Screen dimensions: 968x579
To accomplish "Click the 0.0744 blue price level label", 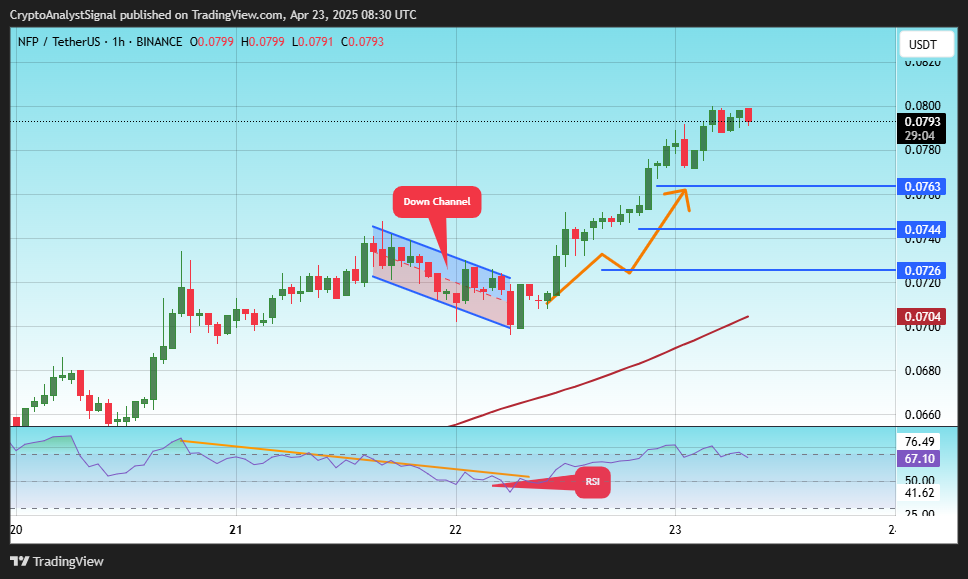I will pos(922,230).
